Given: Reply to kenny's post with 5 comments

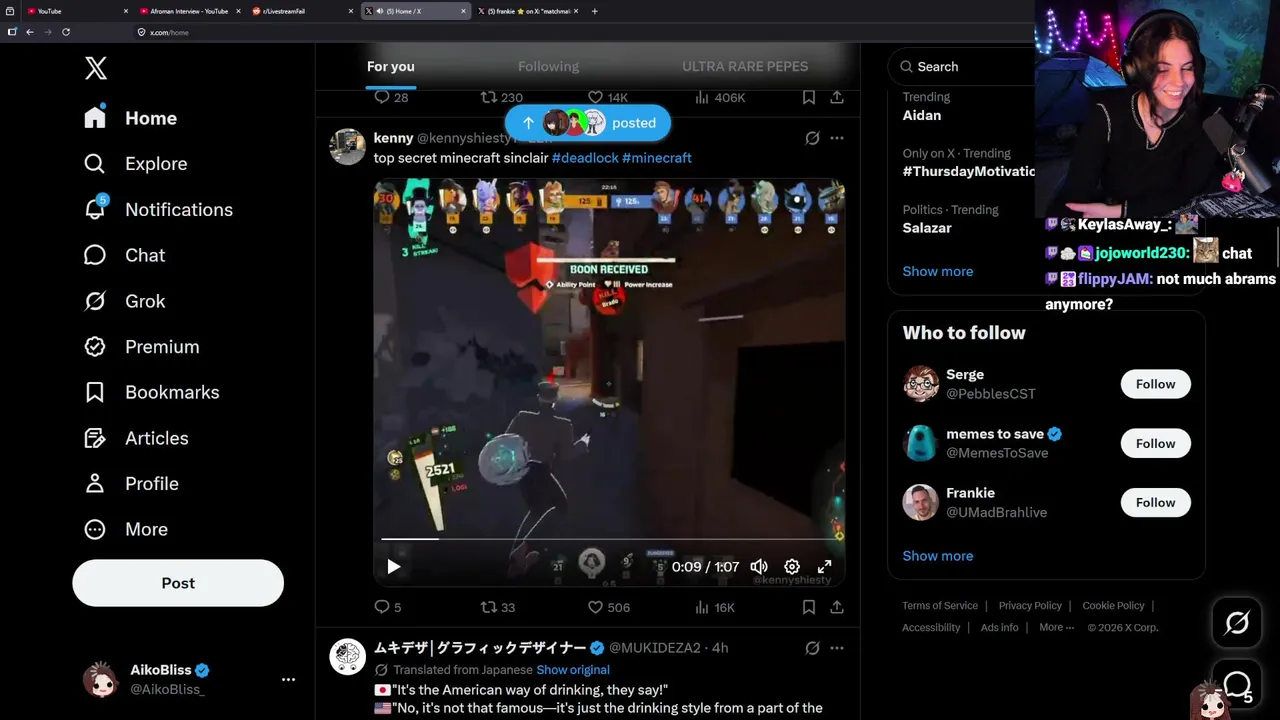Looking at the screenshot, I should (x=388, y=607).
